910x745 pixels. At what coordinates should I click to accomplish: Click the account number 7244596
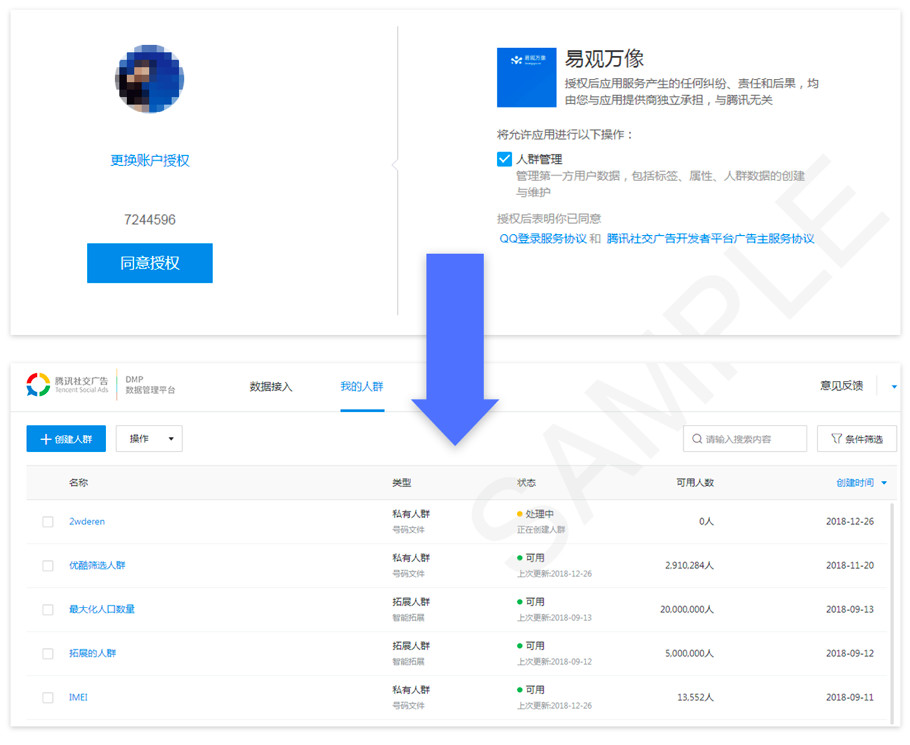point(150,220)
